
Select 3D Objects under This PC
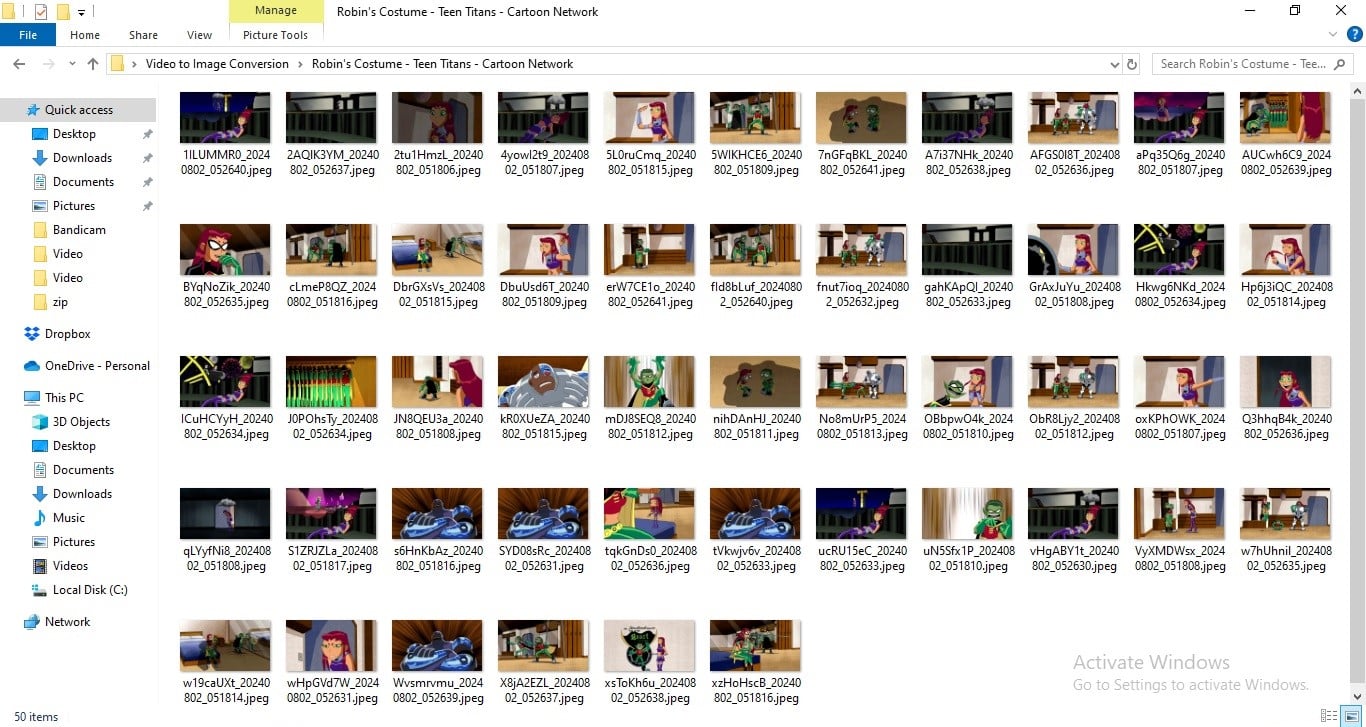click(x=81, y=422)
